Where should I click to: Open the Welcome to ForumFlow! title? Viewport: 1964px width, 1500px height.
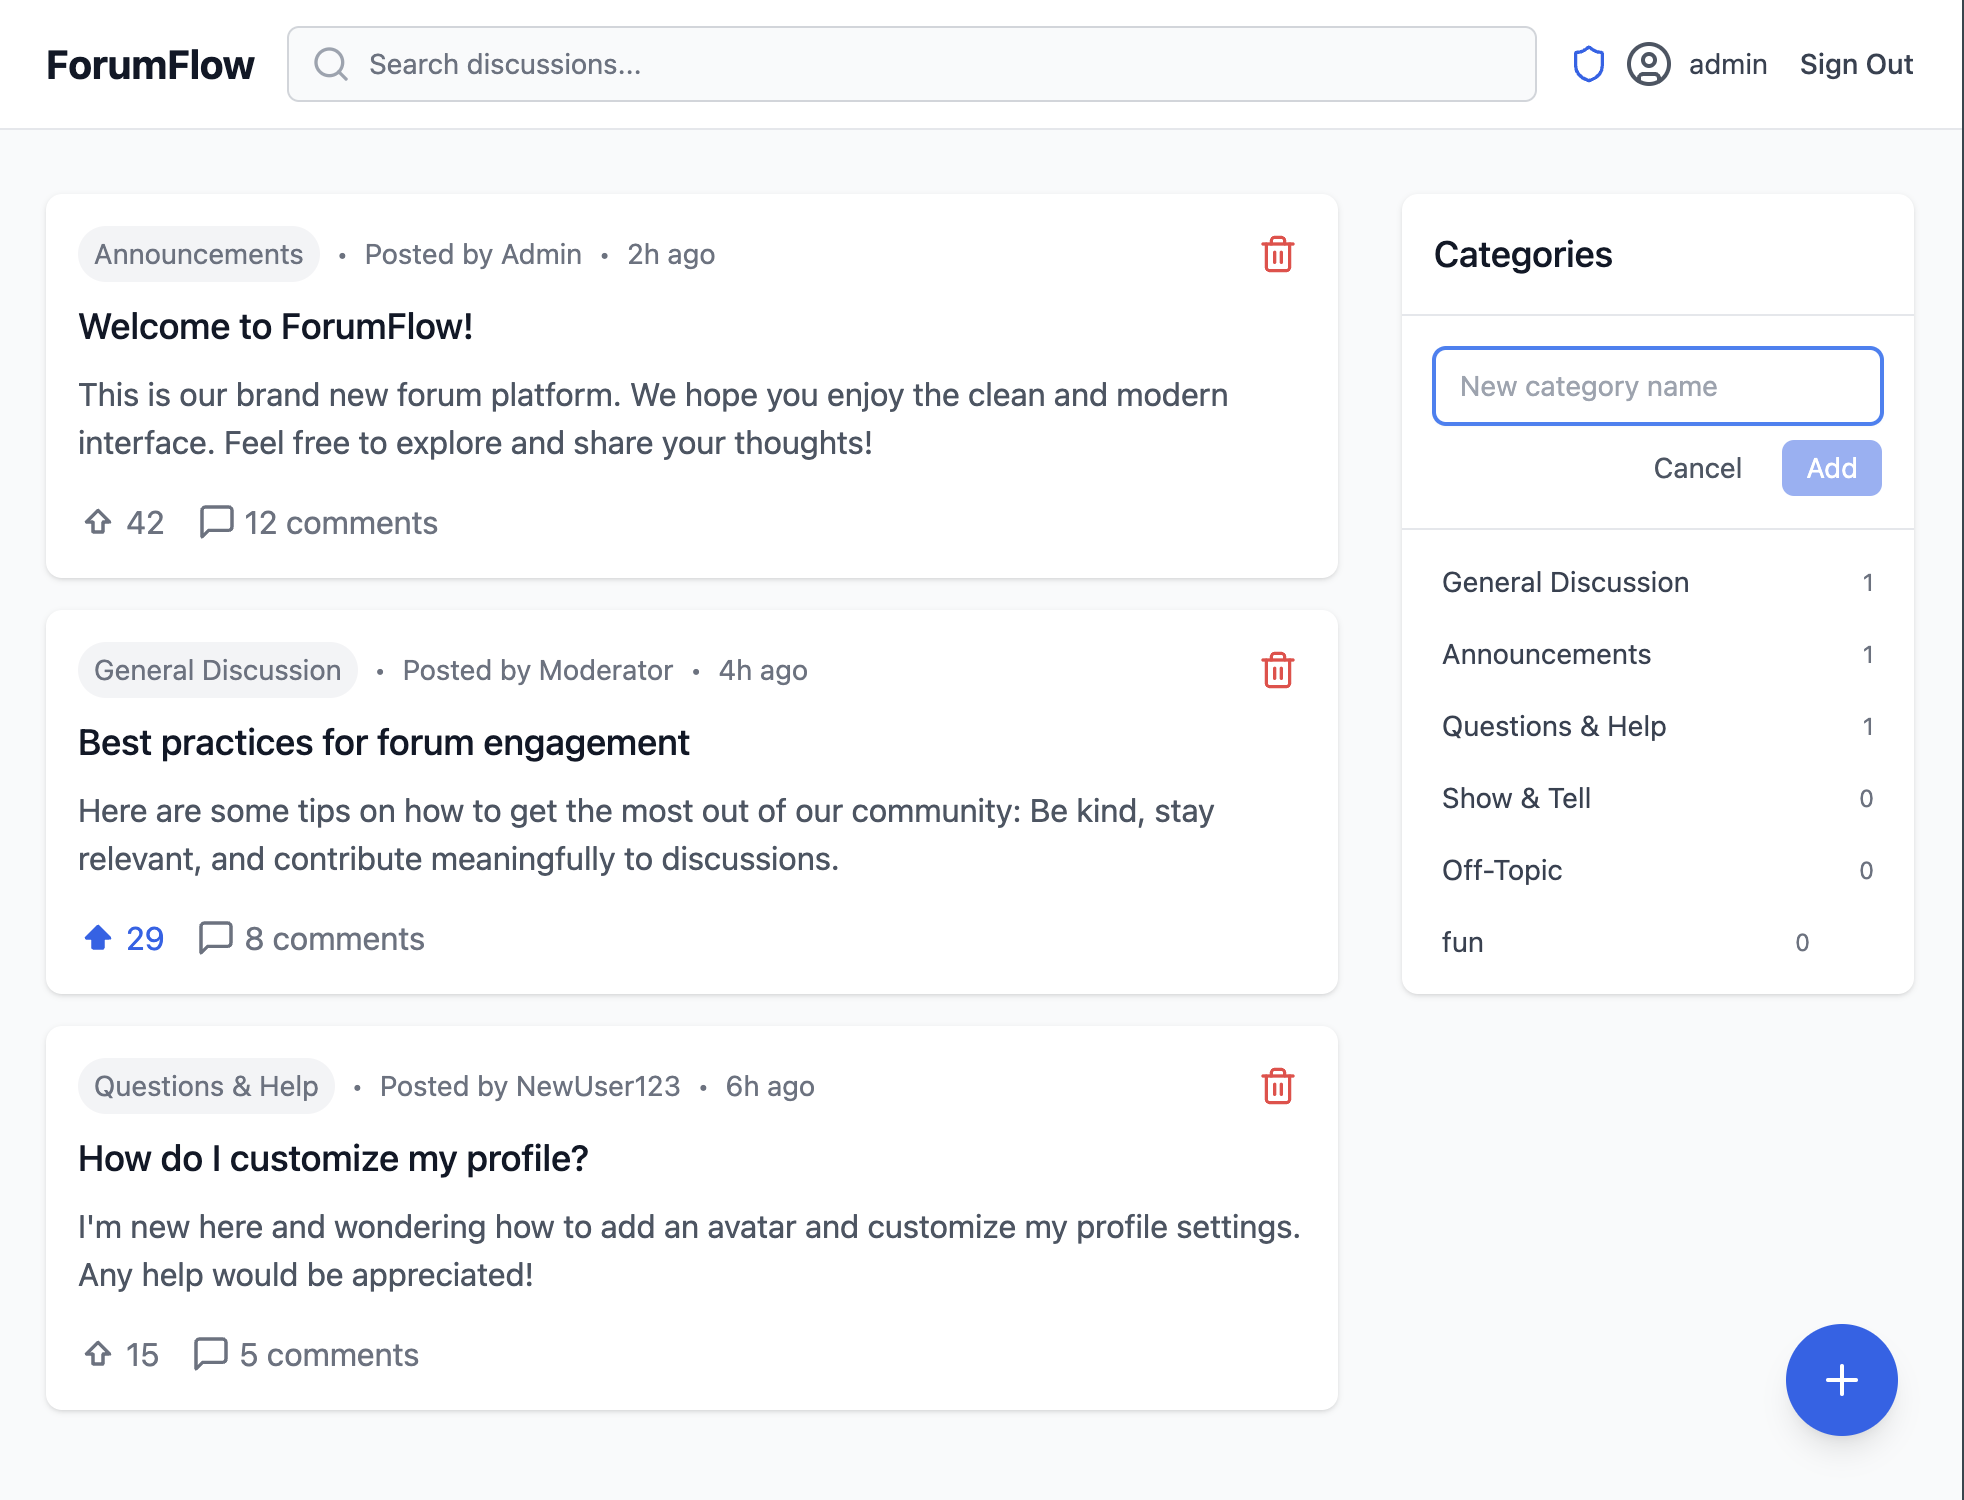(275, 327)
